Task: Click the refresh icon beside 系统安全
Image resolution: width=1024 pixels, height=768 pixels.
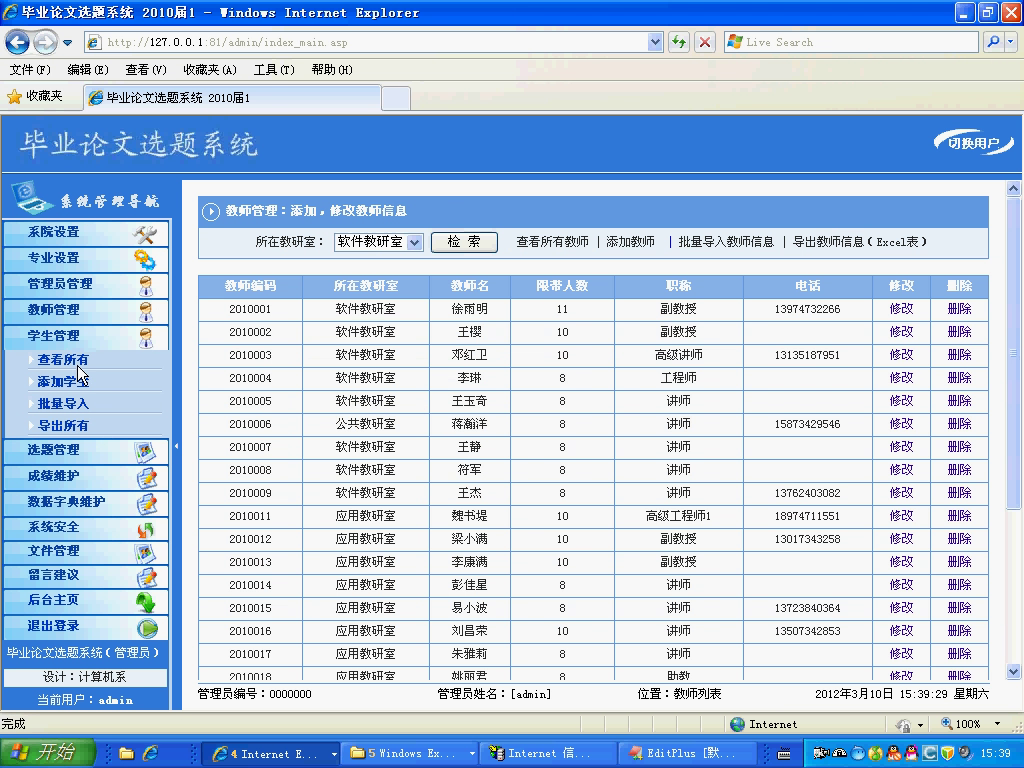Action: (146, 529)
